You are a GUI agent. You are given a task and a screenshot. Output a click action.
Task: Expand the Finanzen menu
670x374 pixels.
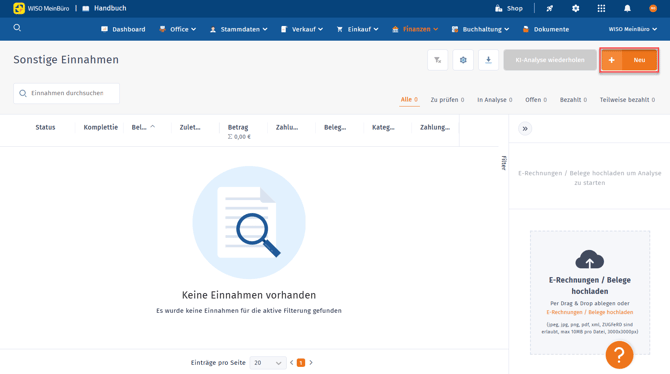[x=415, y=29]
